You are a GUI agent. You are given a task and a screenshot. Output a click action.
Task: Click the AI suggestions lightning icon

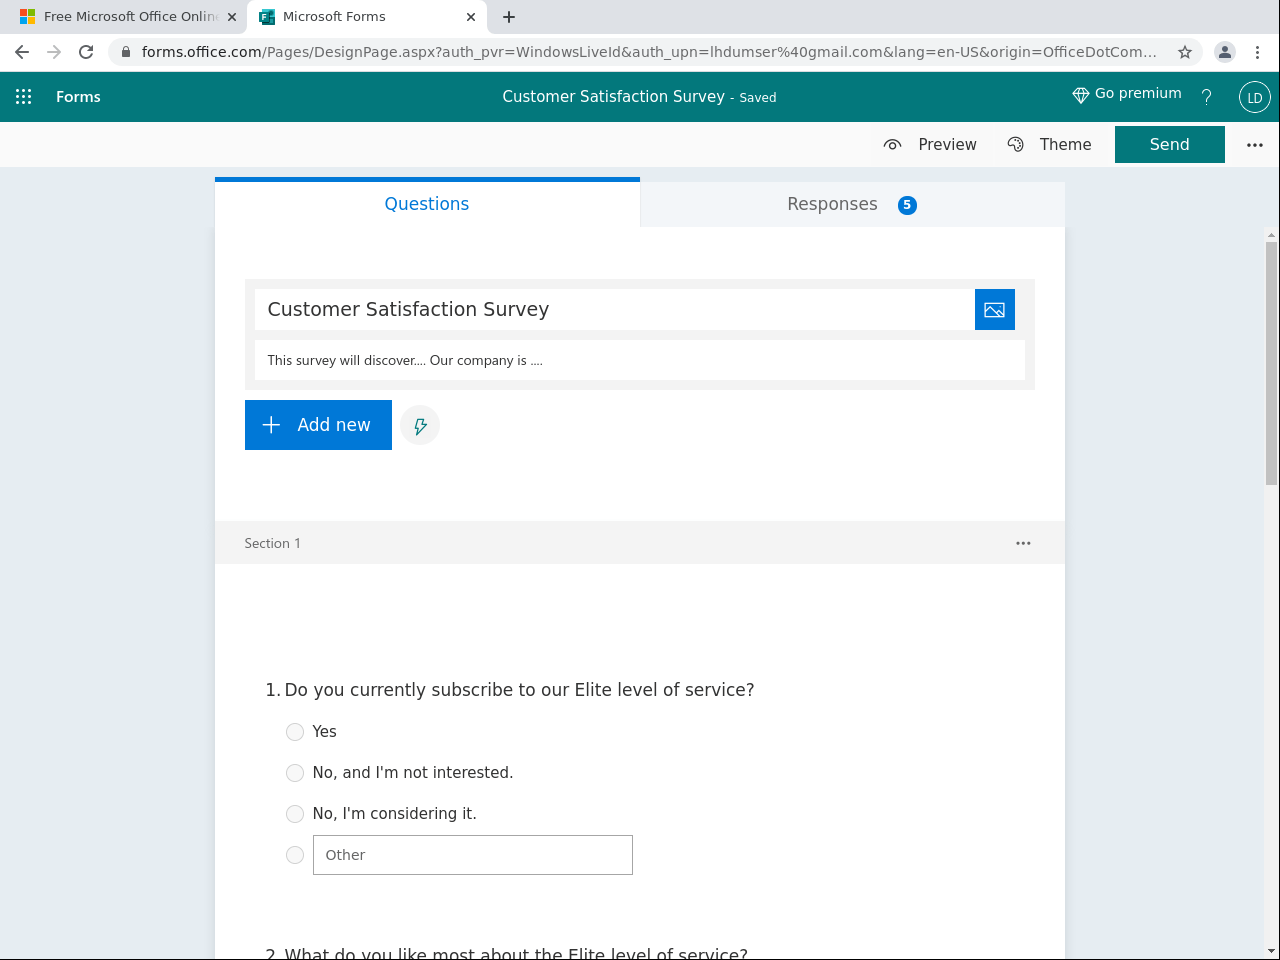coord(419,424)
